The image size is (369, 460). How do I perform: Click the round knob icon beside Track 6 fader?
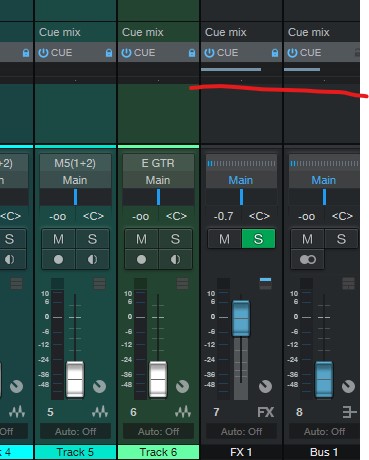pos(182,386)
